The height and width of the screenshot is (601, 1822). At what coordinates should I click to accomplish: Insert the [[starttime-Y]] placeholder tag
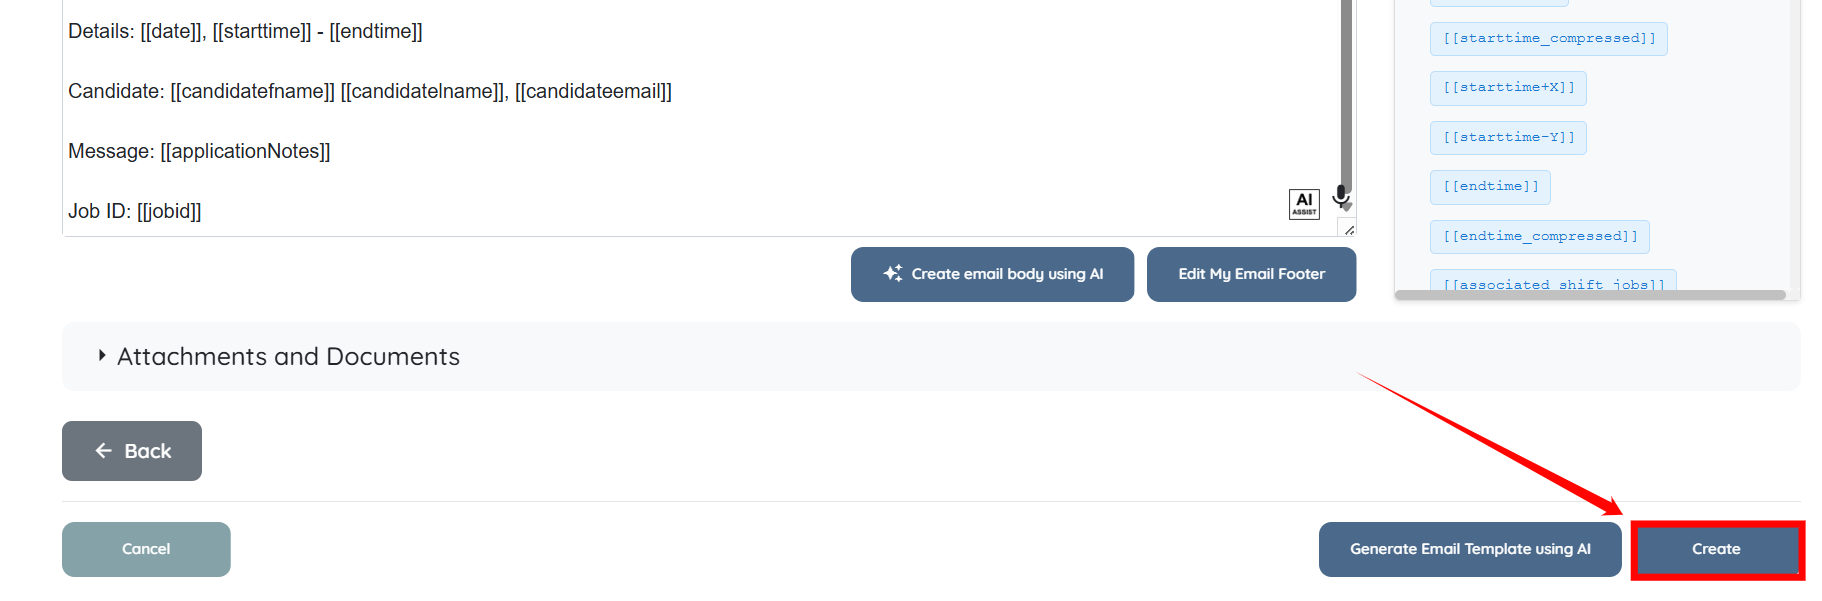coord(1508,137)
